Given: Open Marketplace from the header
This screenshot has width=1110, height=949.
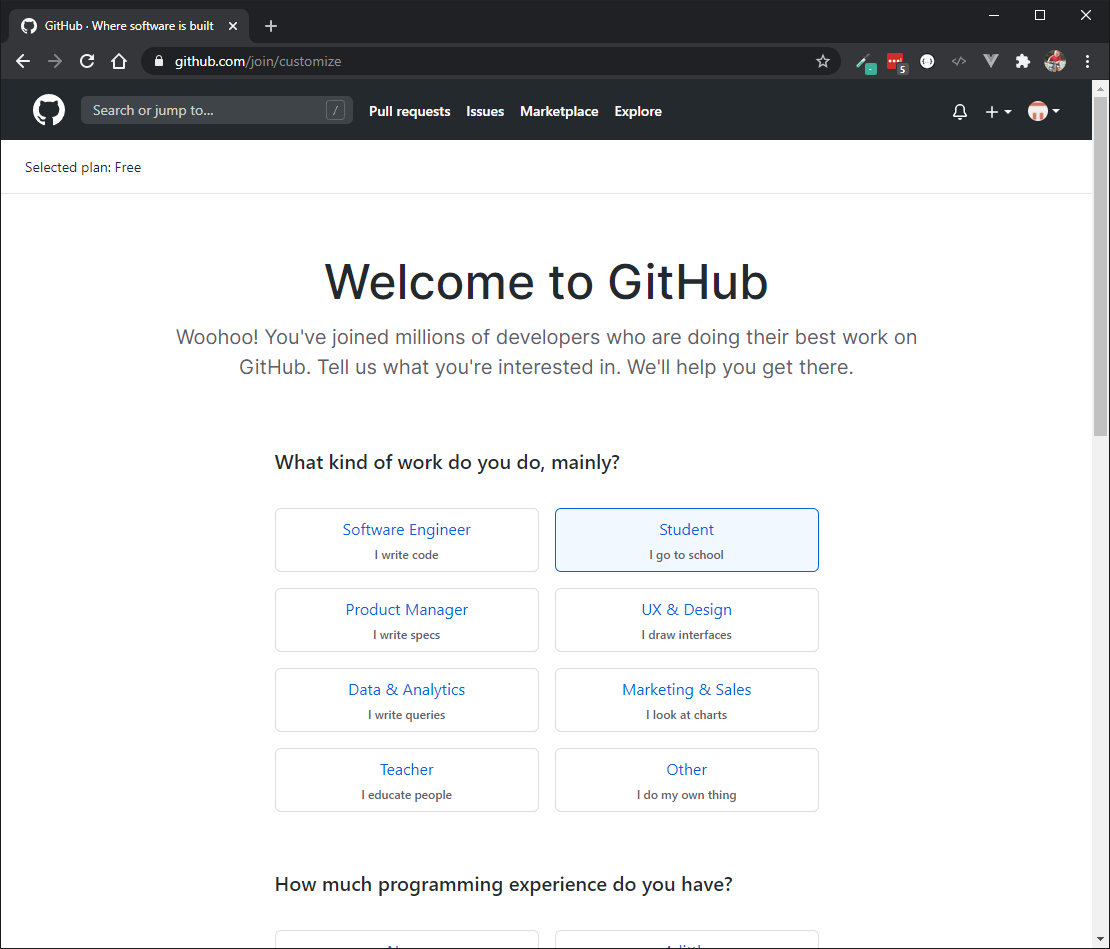Looking at the screenshot, I should pyautogui.click(x=559, y=111).
